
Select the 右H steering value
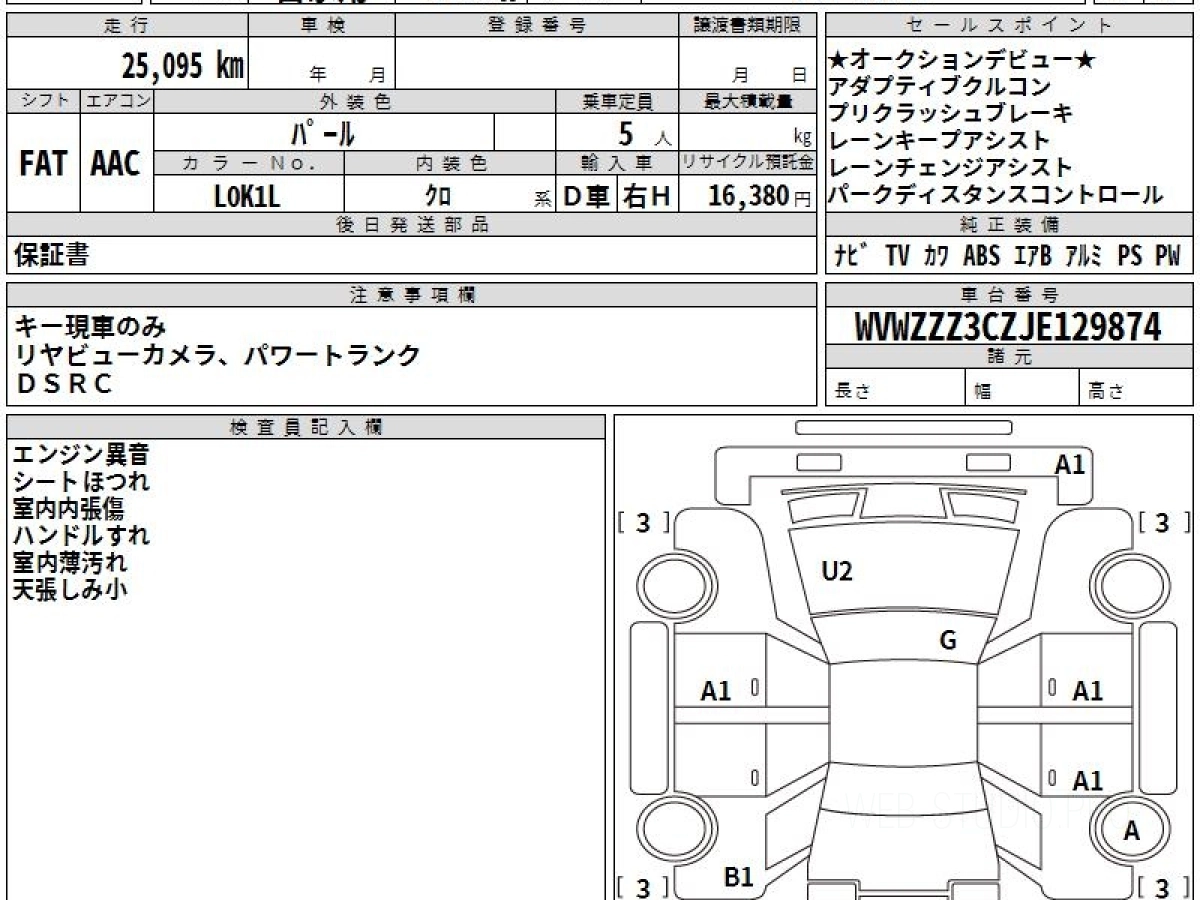coord(648,196)
